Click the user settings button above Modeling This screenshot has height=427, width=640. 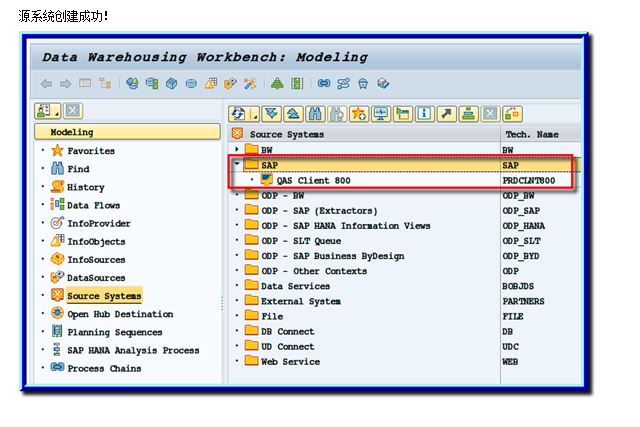(47, 111)
